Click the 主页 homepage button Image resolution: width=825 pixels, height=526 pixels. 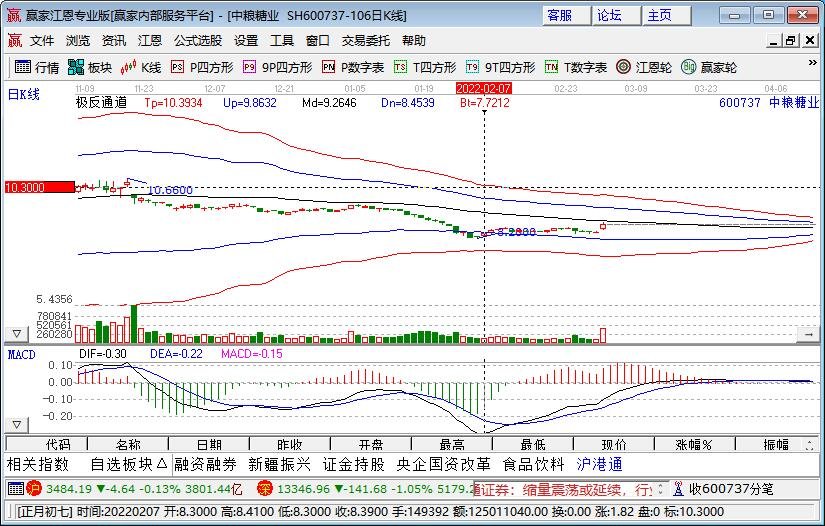tap(667, 15)
